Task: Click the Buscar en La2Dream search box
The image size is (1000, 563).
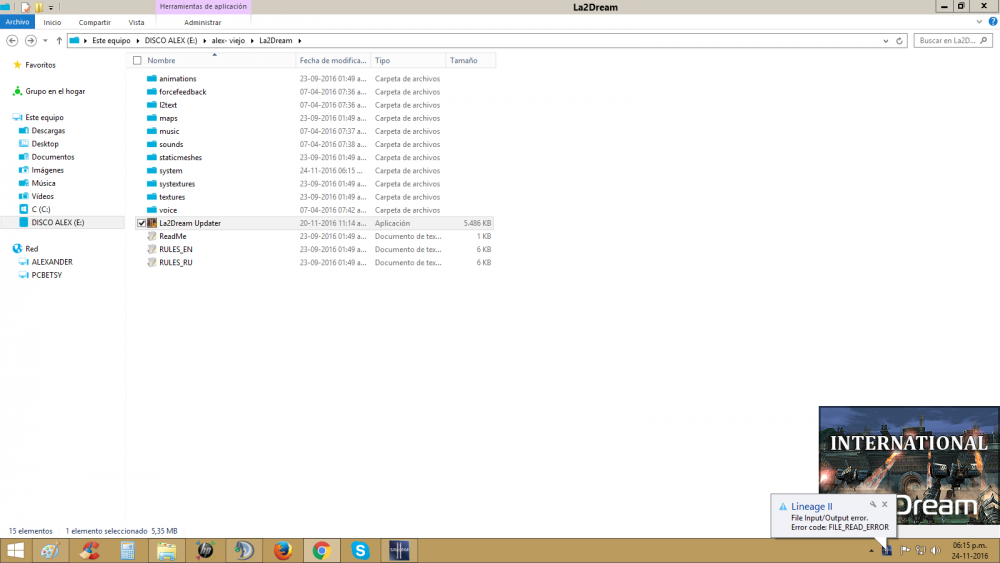Action: pyautogui.click(x=950, y=41)
